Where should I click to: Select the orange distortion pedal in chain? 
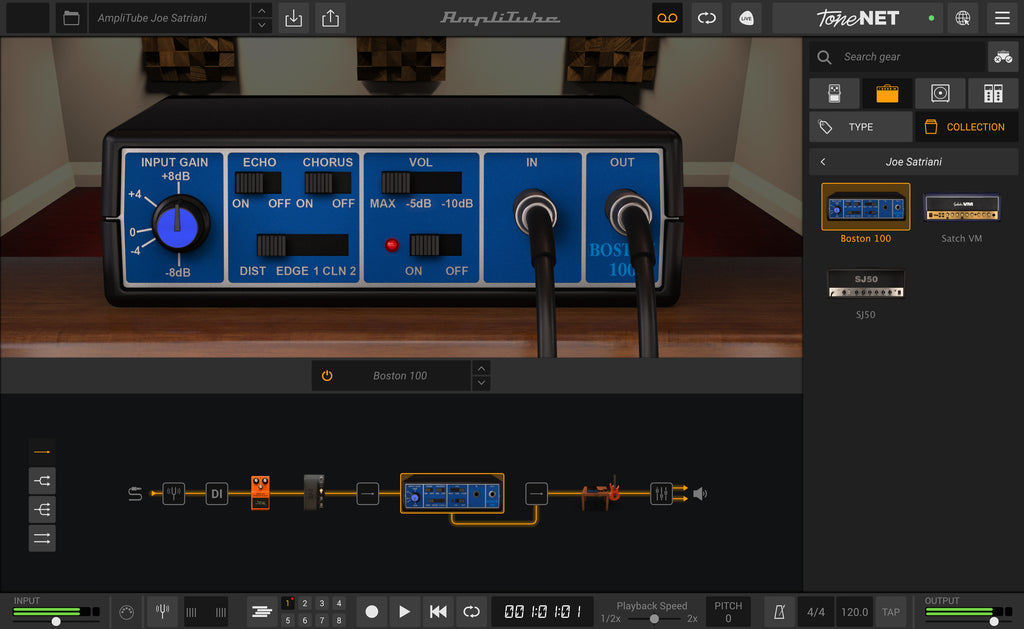coord(260,492)
